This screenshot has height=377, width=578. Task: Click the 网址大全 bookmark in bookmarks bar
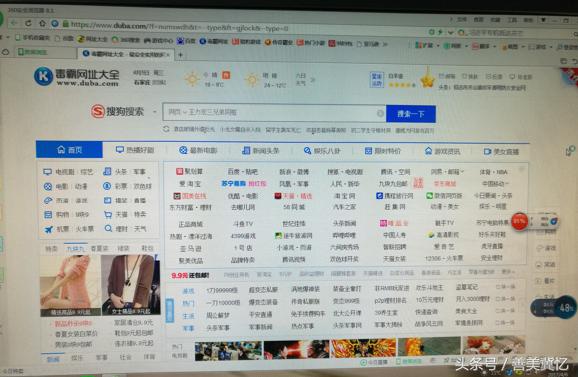tap(93, 39)
